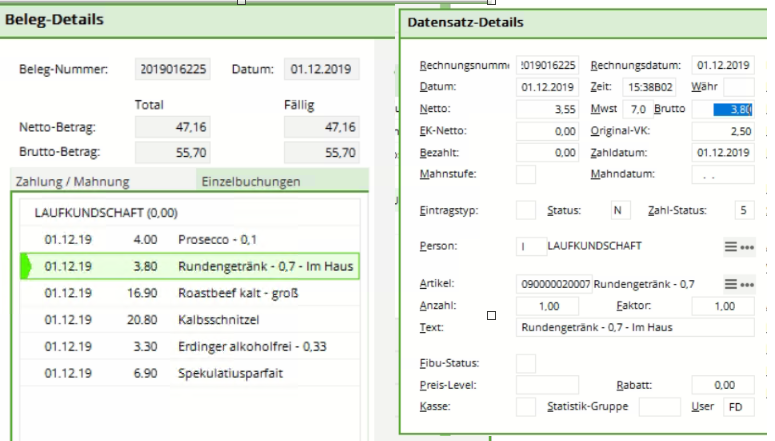
Task: Click the Netto field 3,55
Action: point(547,109)
